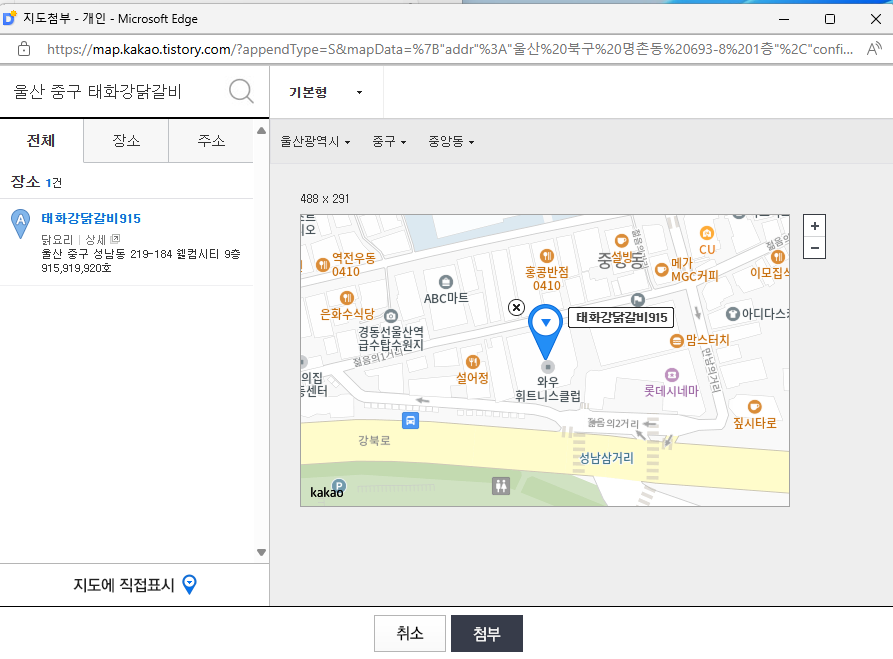Viewport: 893px width, 659px height.
Task: Open detail link icon beside 상세
Action: 115,239
